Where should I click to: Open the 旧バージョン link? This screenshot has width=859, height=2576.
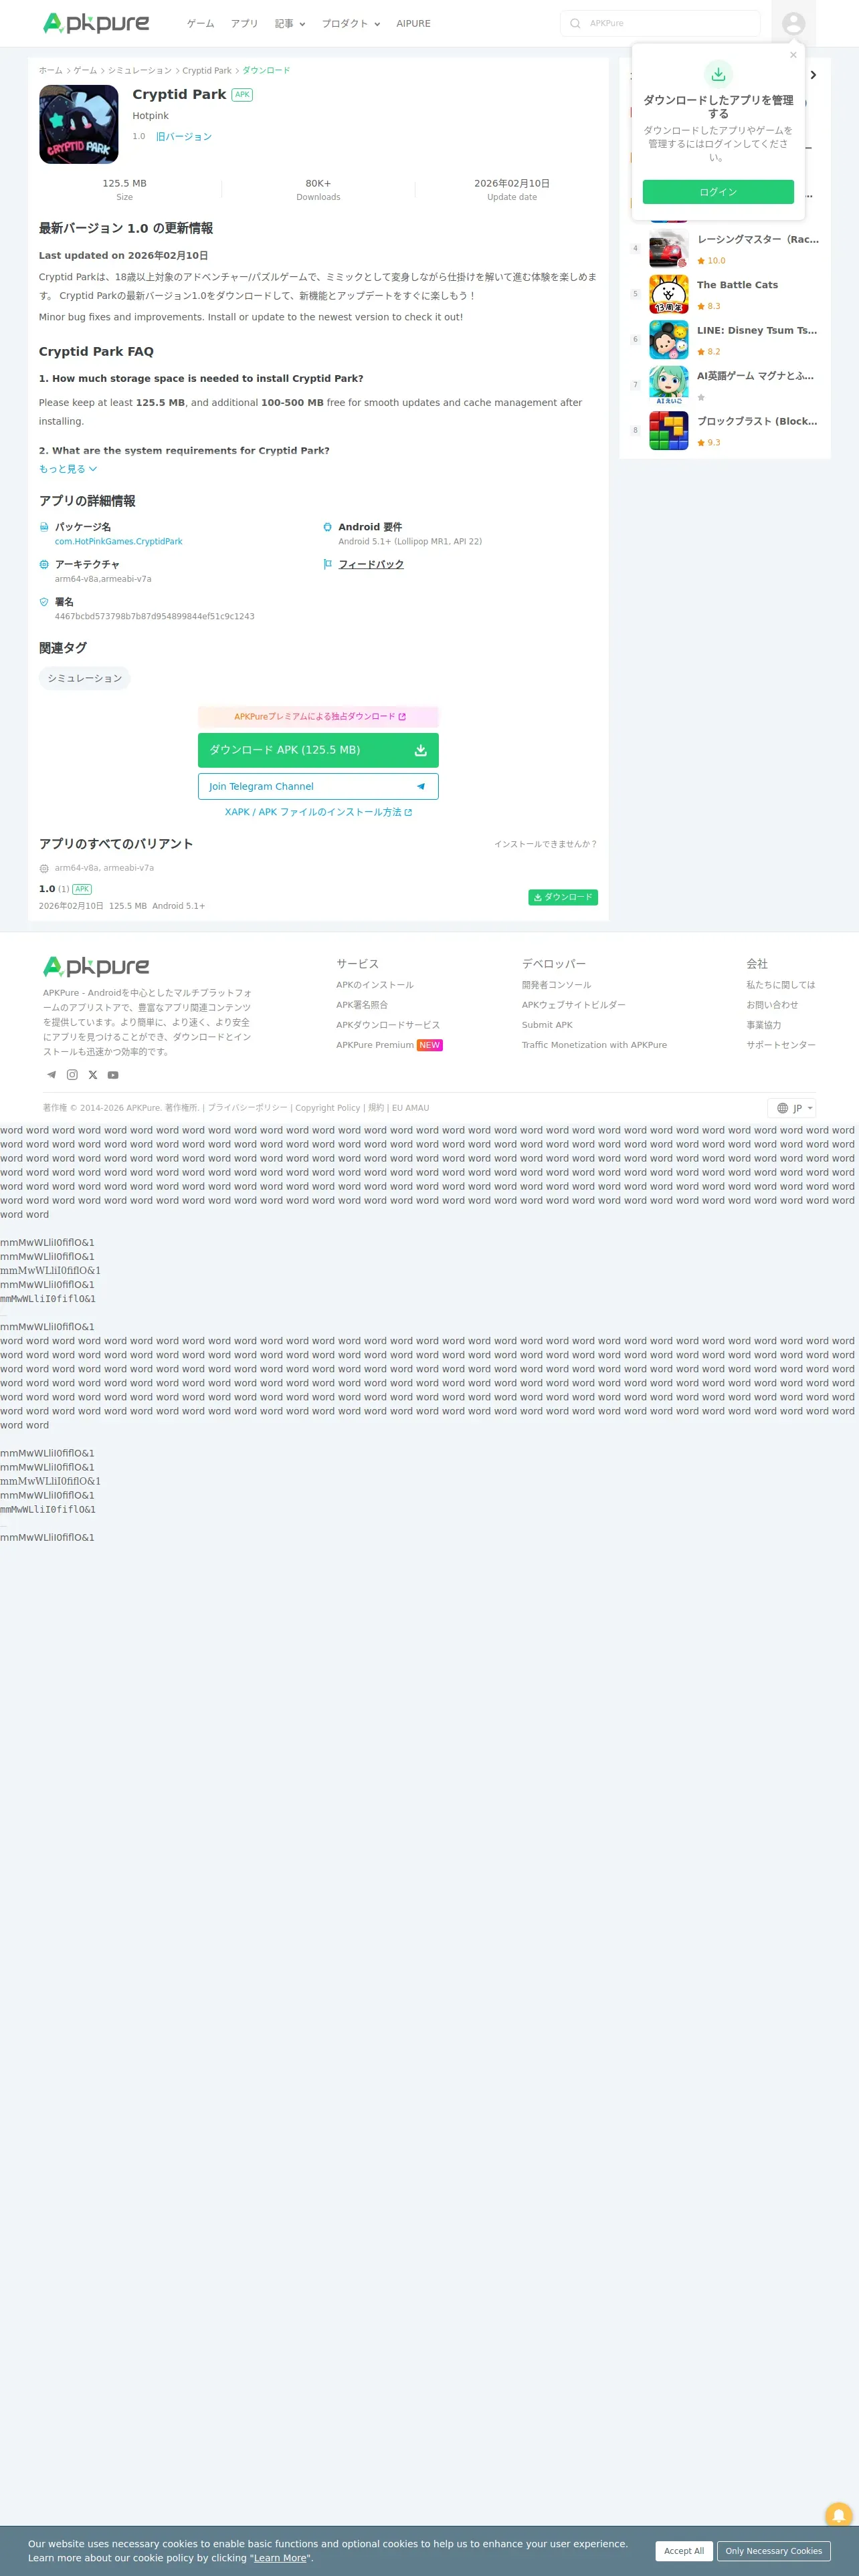click(184, 137)
